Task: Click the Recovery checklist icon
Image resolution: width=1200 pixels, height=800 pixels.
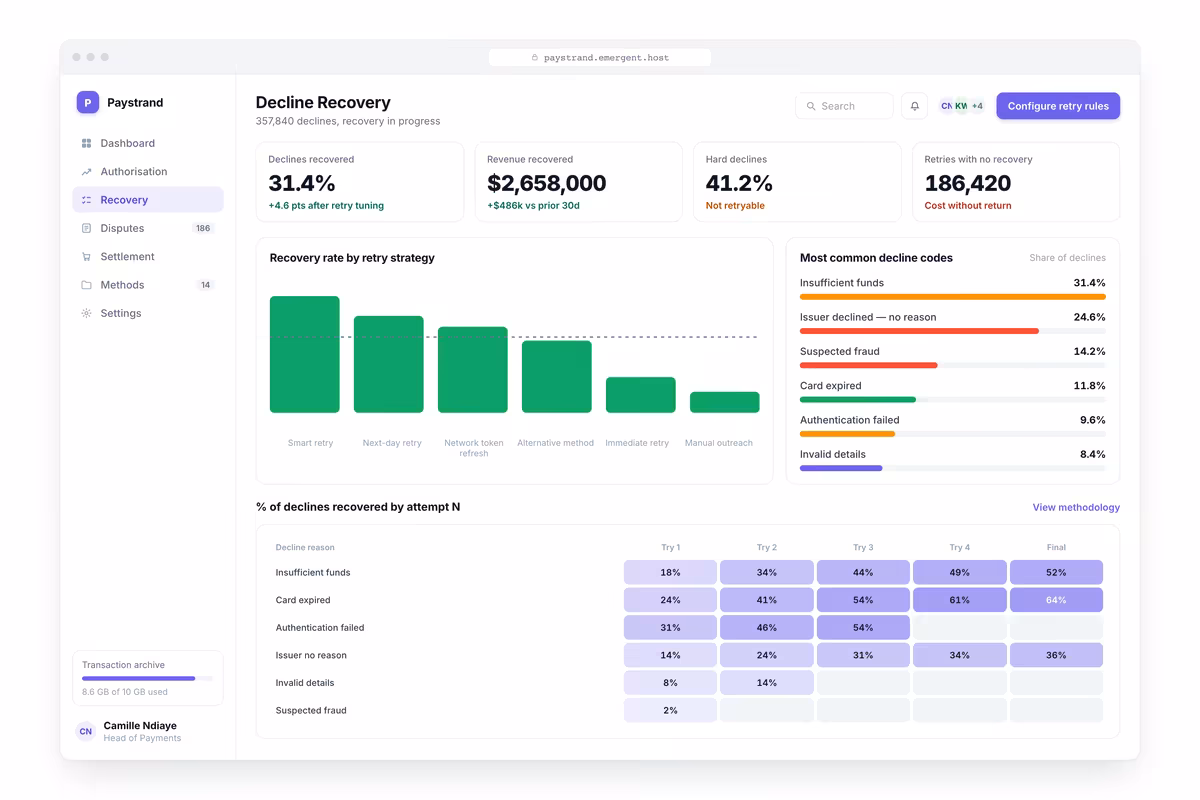Action: pos(87,200)
